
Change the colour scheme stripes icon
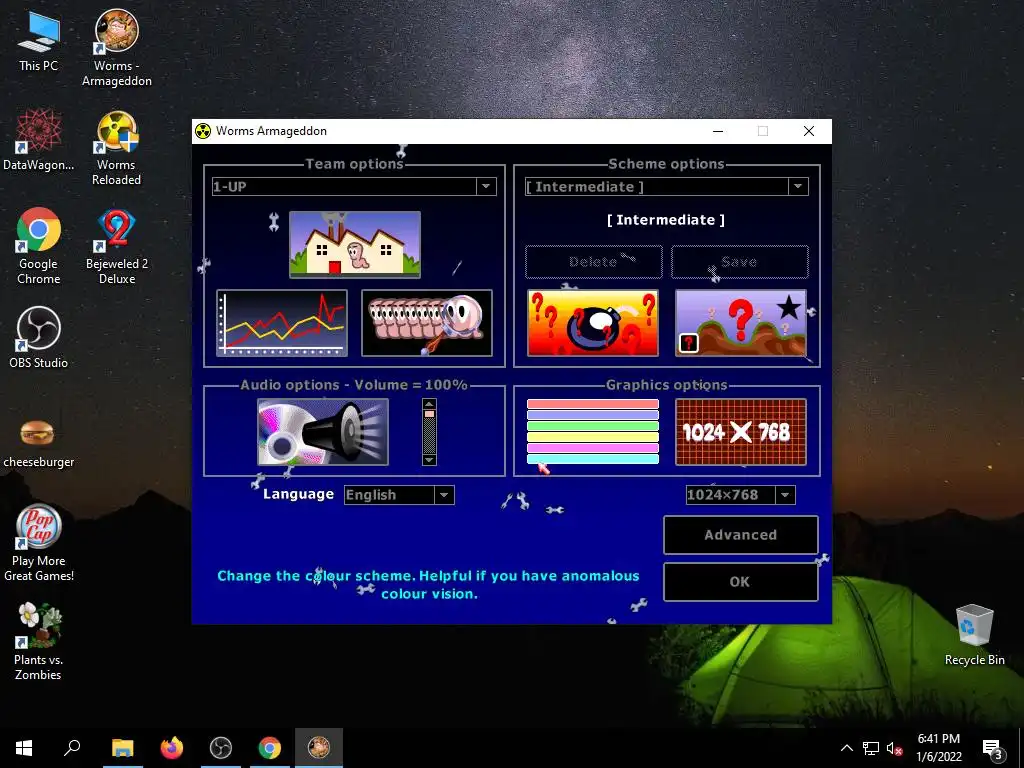(592, 432)
